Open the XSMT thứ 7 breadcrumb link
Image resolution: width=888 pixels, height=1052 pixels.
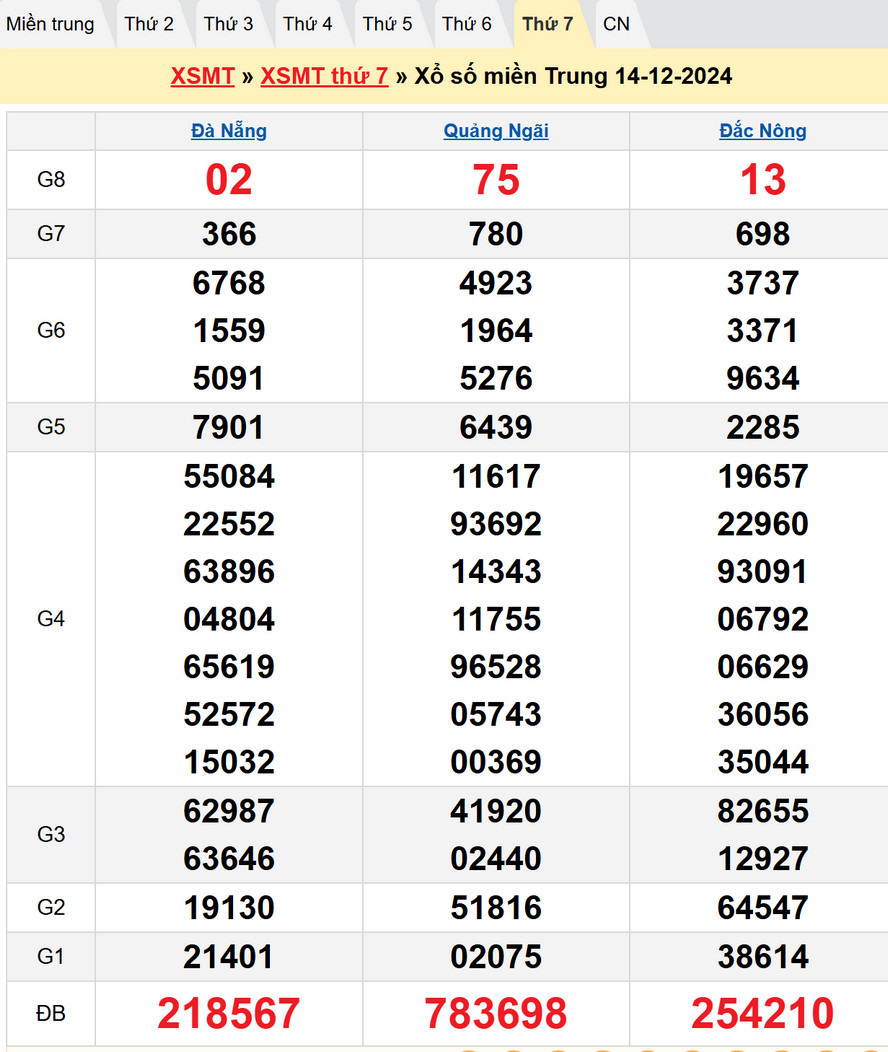[x=324, y=76]
